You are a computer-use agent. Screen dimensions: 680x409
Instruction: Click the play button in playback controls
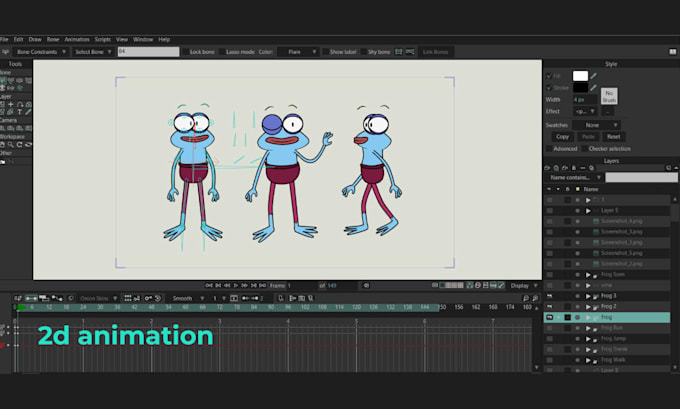click(x=236, y=285)
